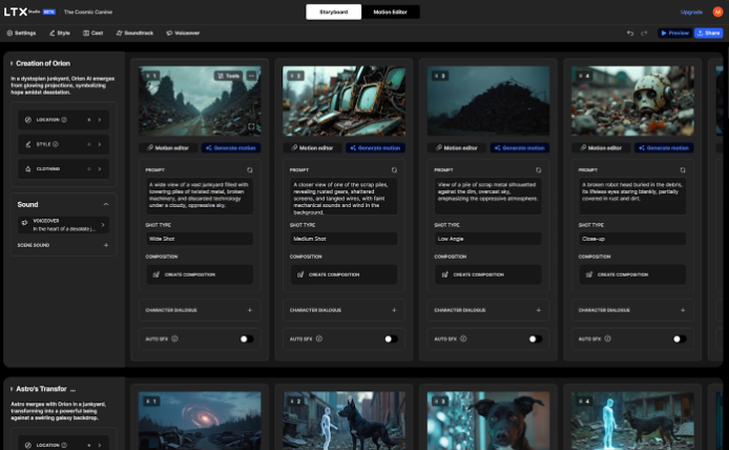Select the galaxy sky thumbnail
This screenshot has width=729, height=450.
coord(199,420)
